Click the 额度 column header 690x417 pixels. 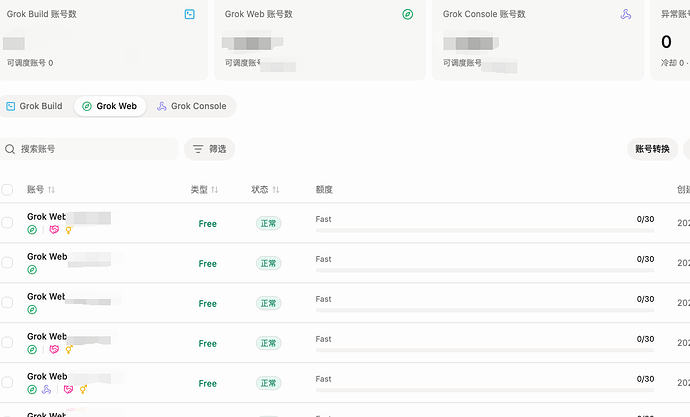[324, 190]
